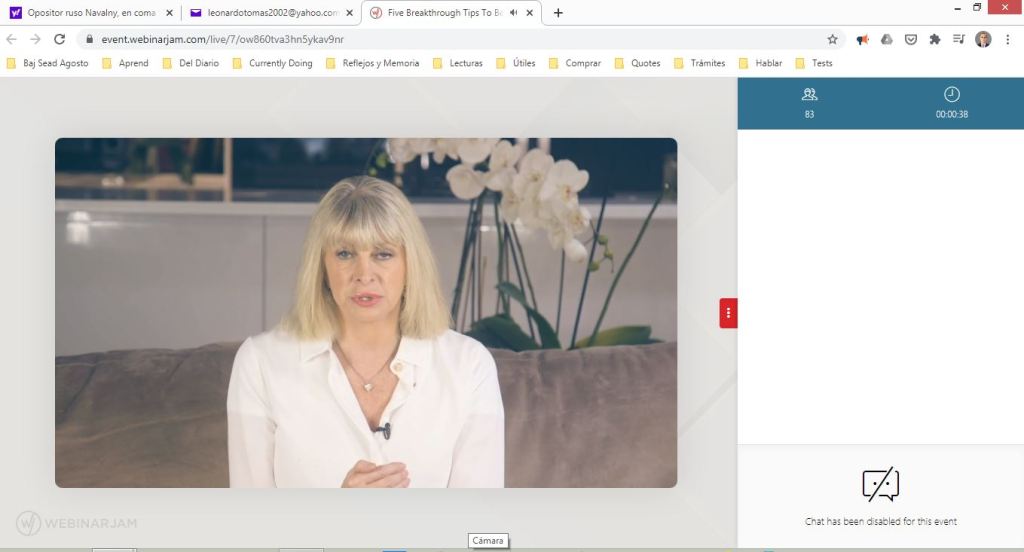Click the red sidebar collapse handle
The height and width of the screenshot is (552, 1024).
(728, 313)
